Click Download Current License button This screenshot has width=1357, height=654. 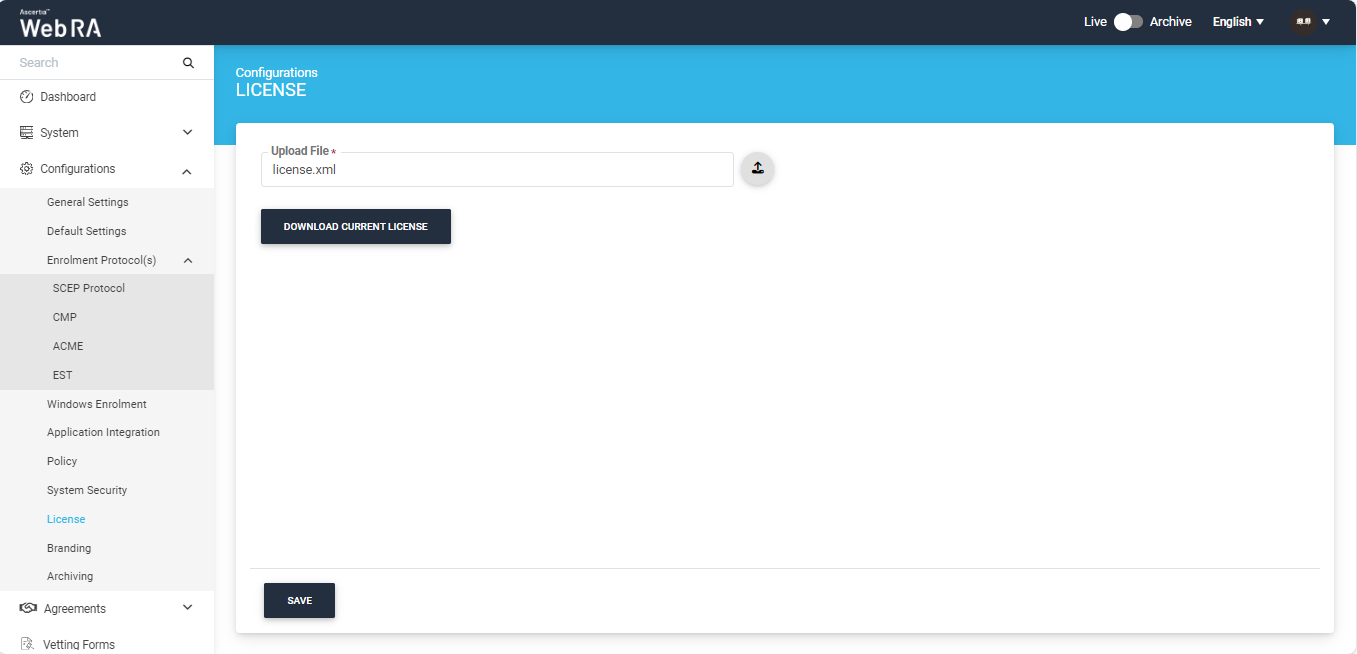(356, 226)
